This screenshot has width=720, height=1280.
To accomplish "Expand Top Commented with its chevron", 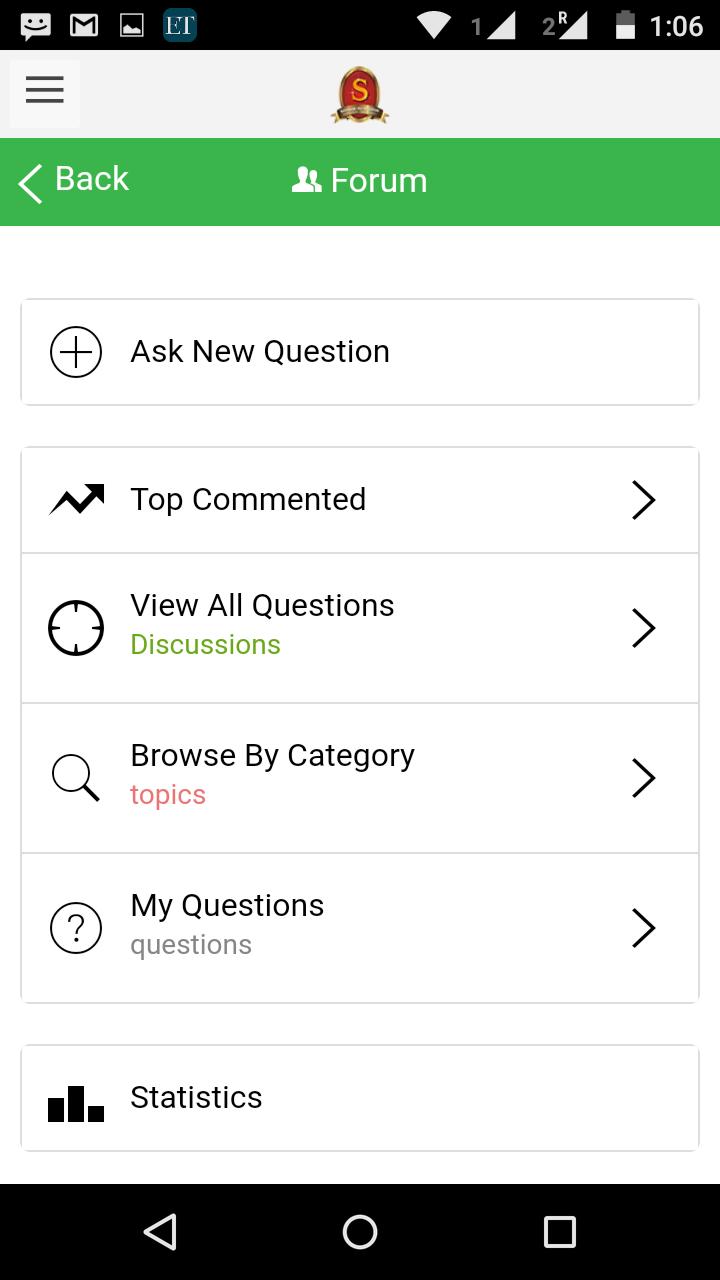I will pyautogui.click(x=643, y=500).
